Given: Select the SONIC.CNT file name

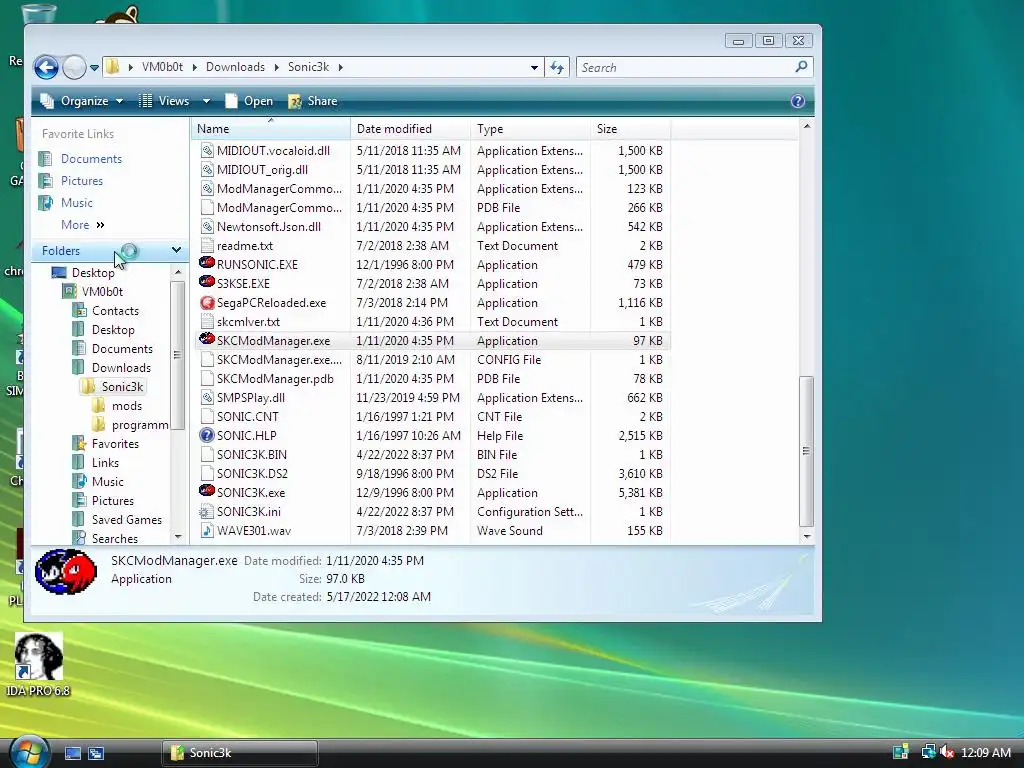Looking at the screenshot, I should (x=248, y=417).
